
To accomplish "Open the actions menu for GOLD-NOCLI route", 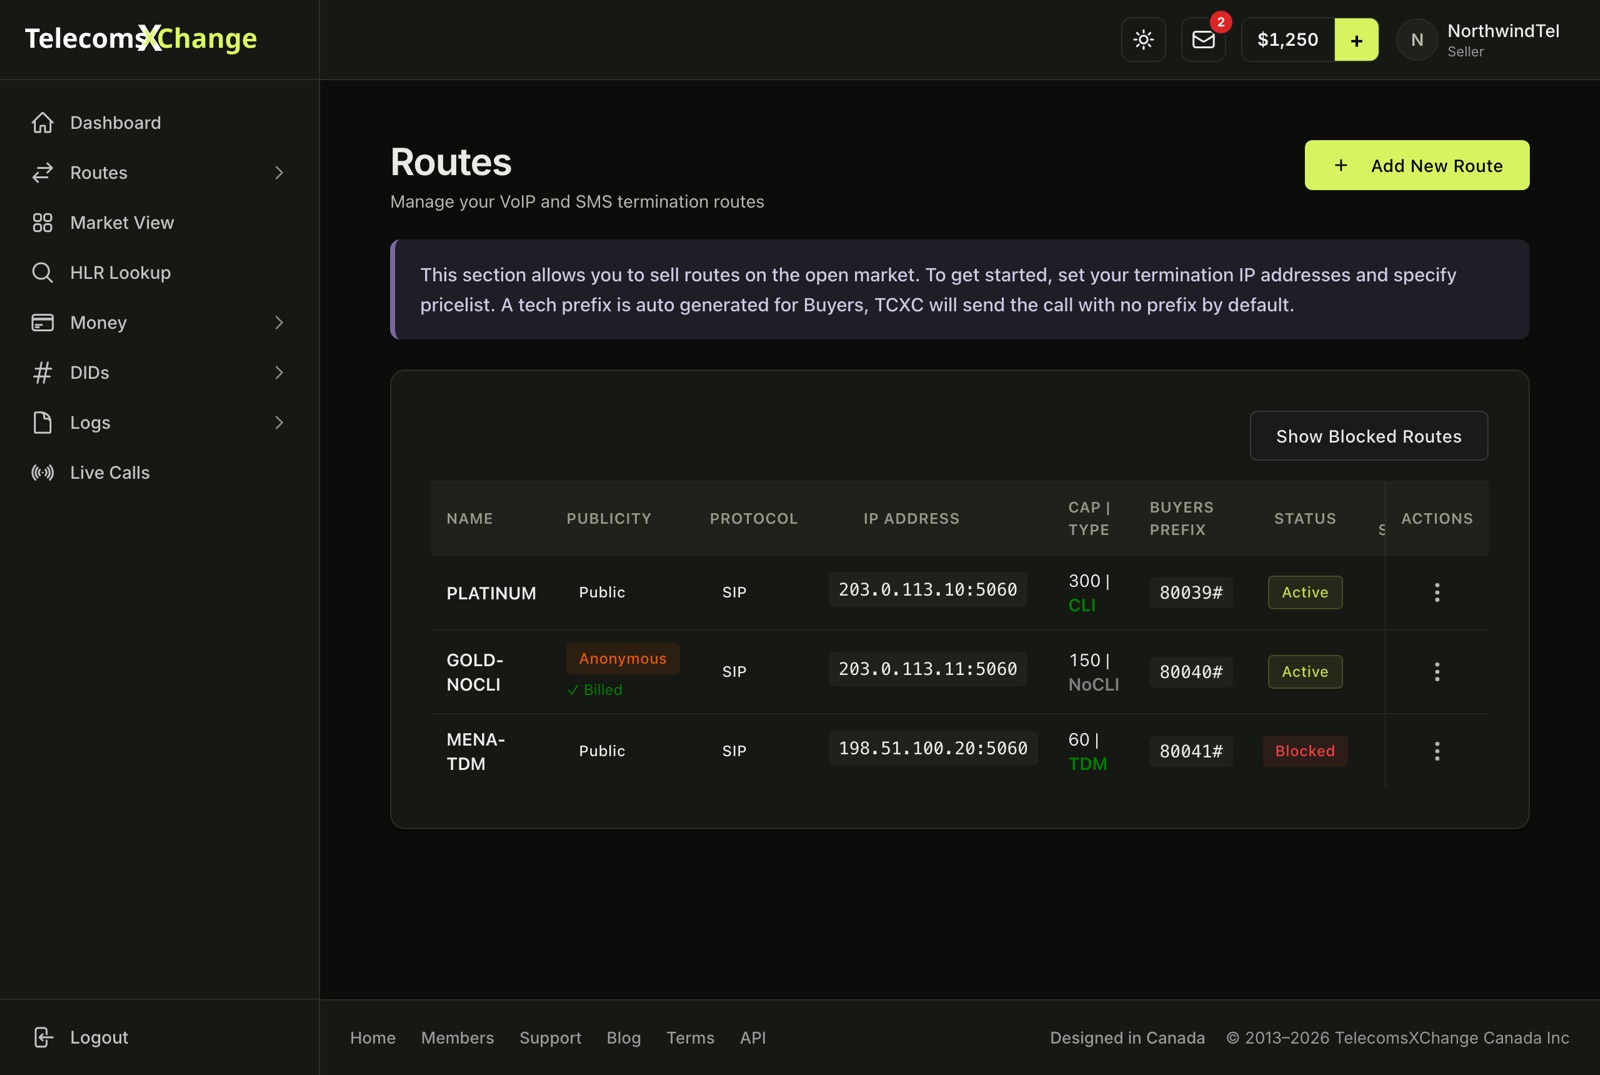I will click(1437, 671).
